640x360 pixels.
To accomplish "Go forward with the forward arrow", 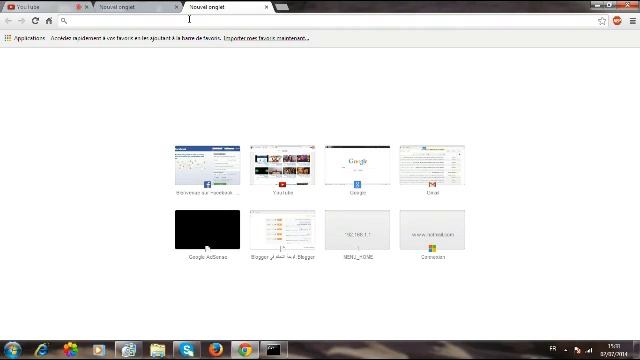I will pos(21,21).
